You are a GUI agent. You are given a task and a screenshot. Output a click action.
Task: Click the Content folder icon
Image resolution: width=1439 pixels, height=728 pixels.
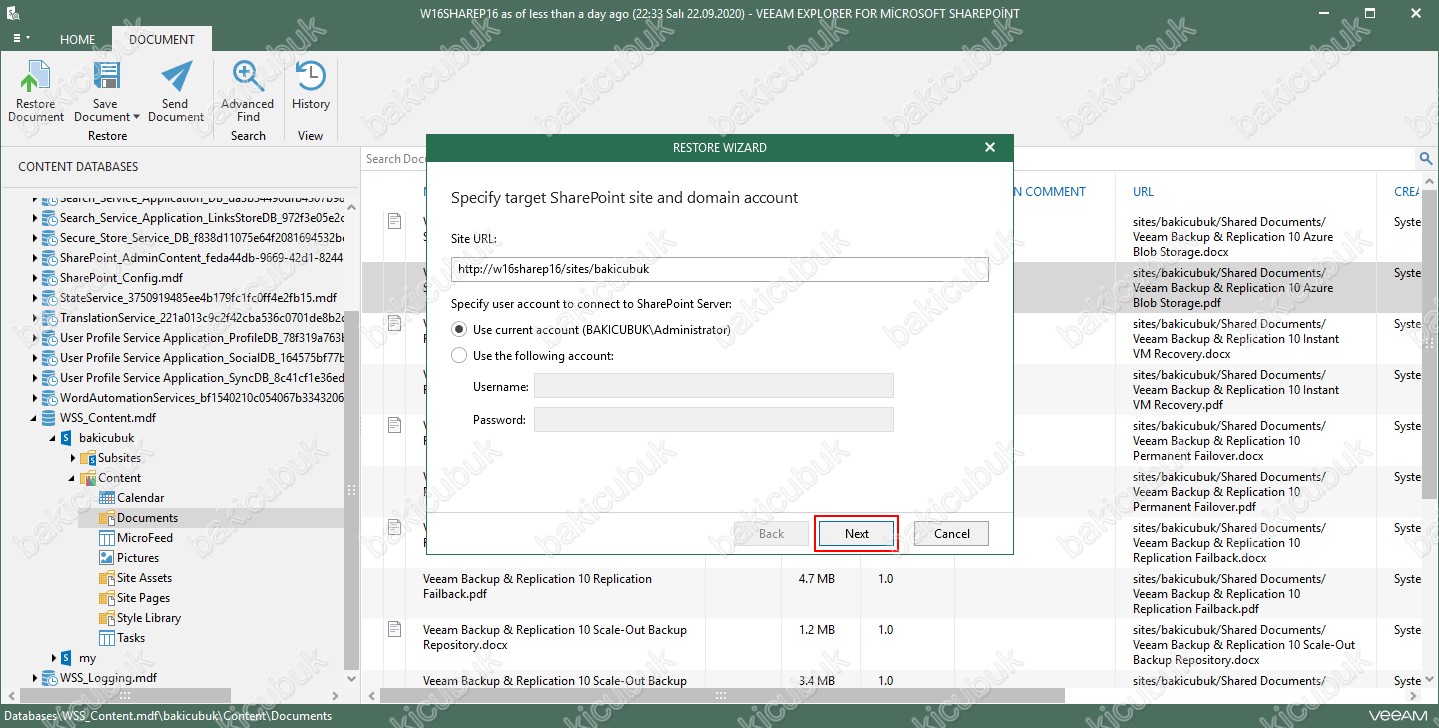tap(88, 478)
